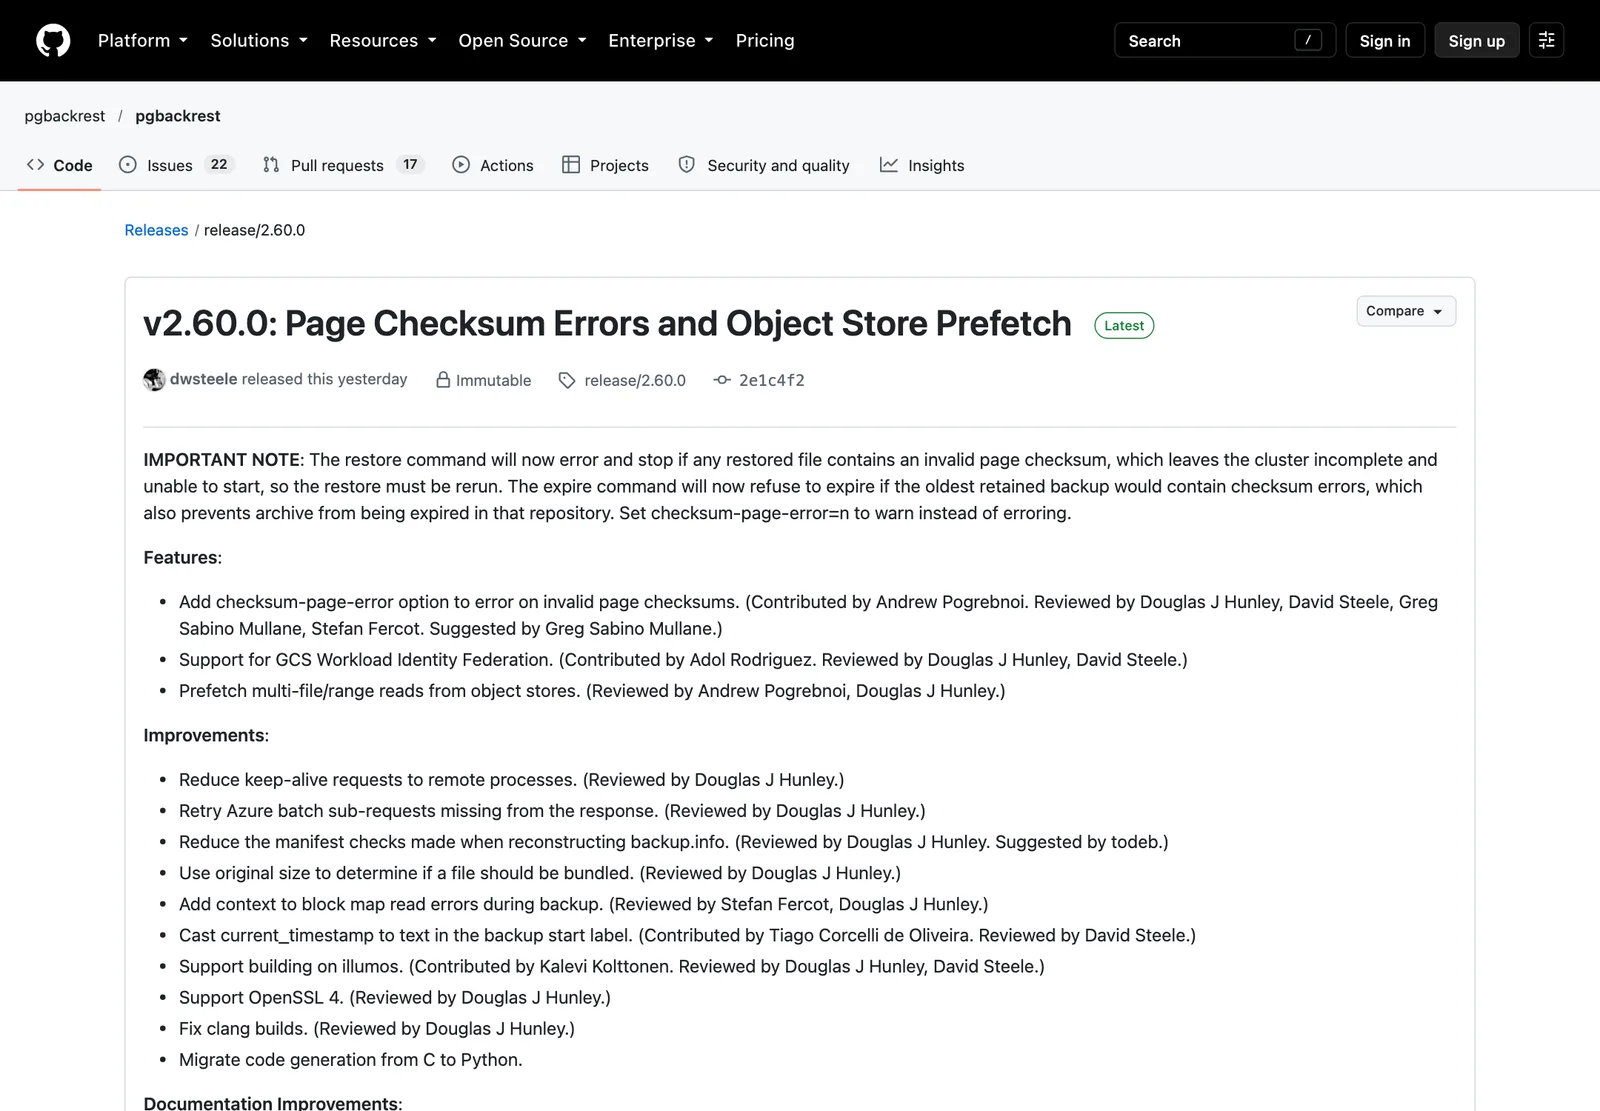1600x1111 pixels.
Task: Go to GitHub homepage via Octocat logo
Action: click(53, 41)
